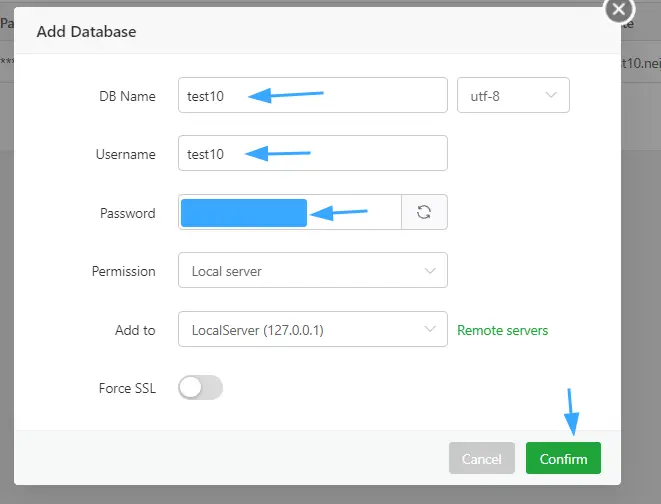Click the Cancel button
The width and height of the screenshot is (661, 504).
click(481, 459)
